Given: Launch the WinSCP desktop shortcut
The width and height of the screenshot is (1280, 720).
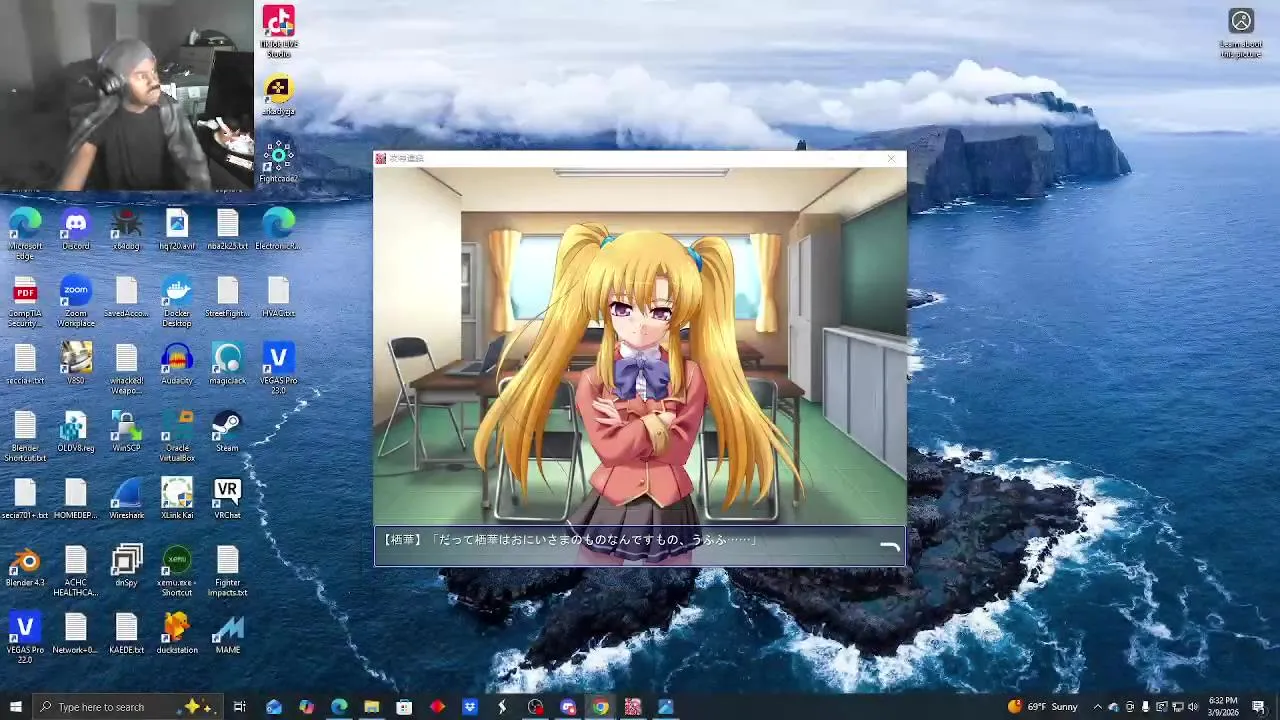Looking at the screenshot, I should click(x=126, y=431).
